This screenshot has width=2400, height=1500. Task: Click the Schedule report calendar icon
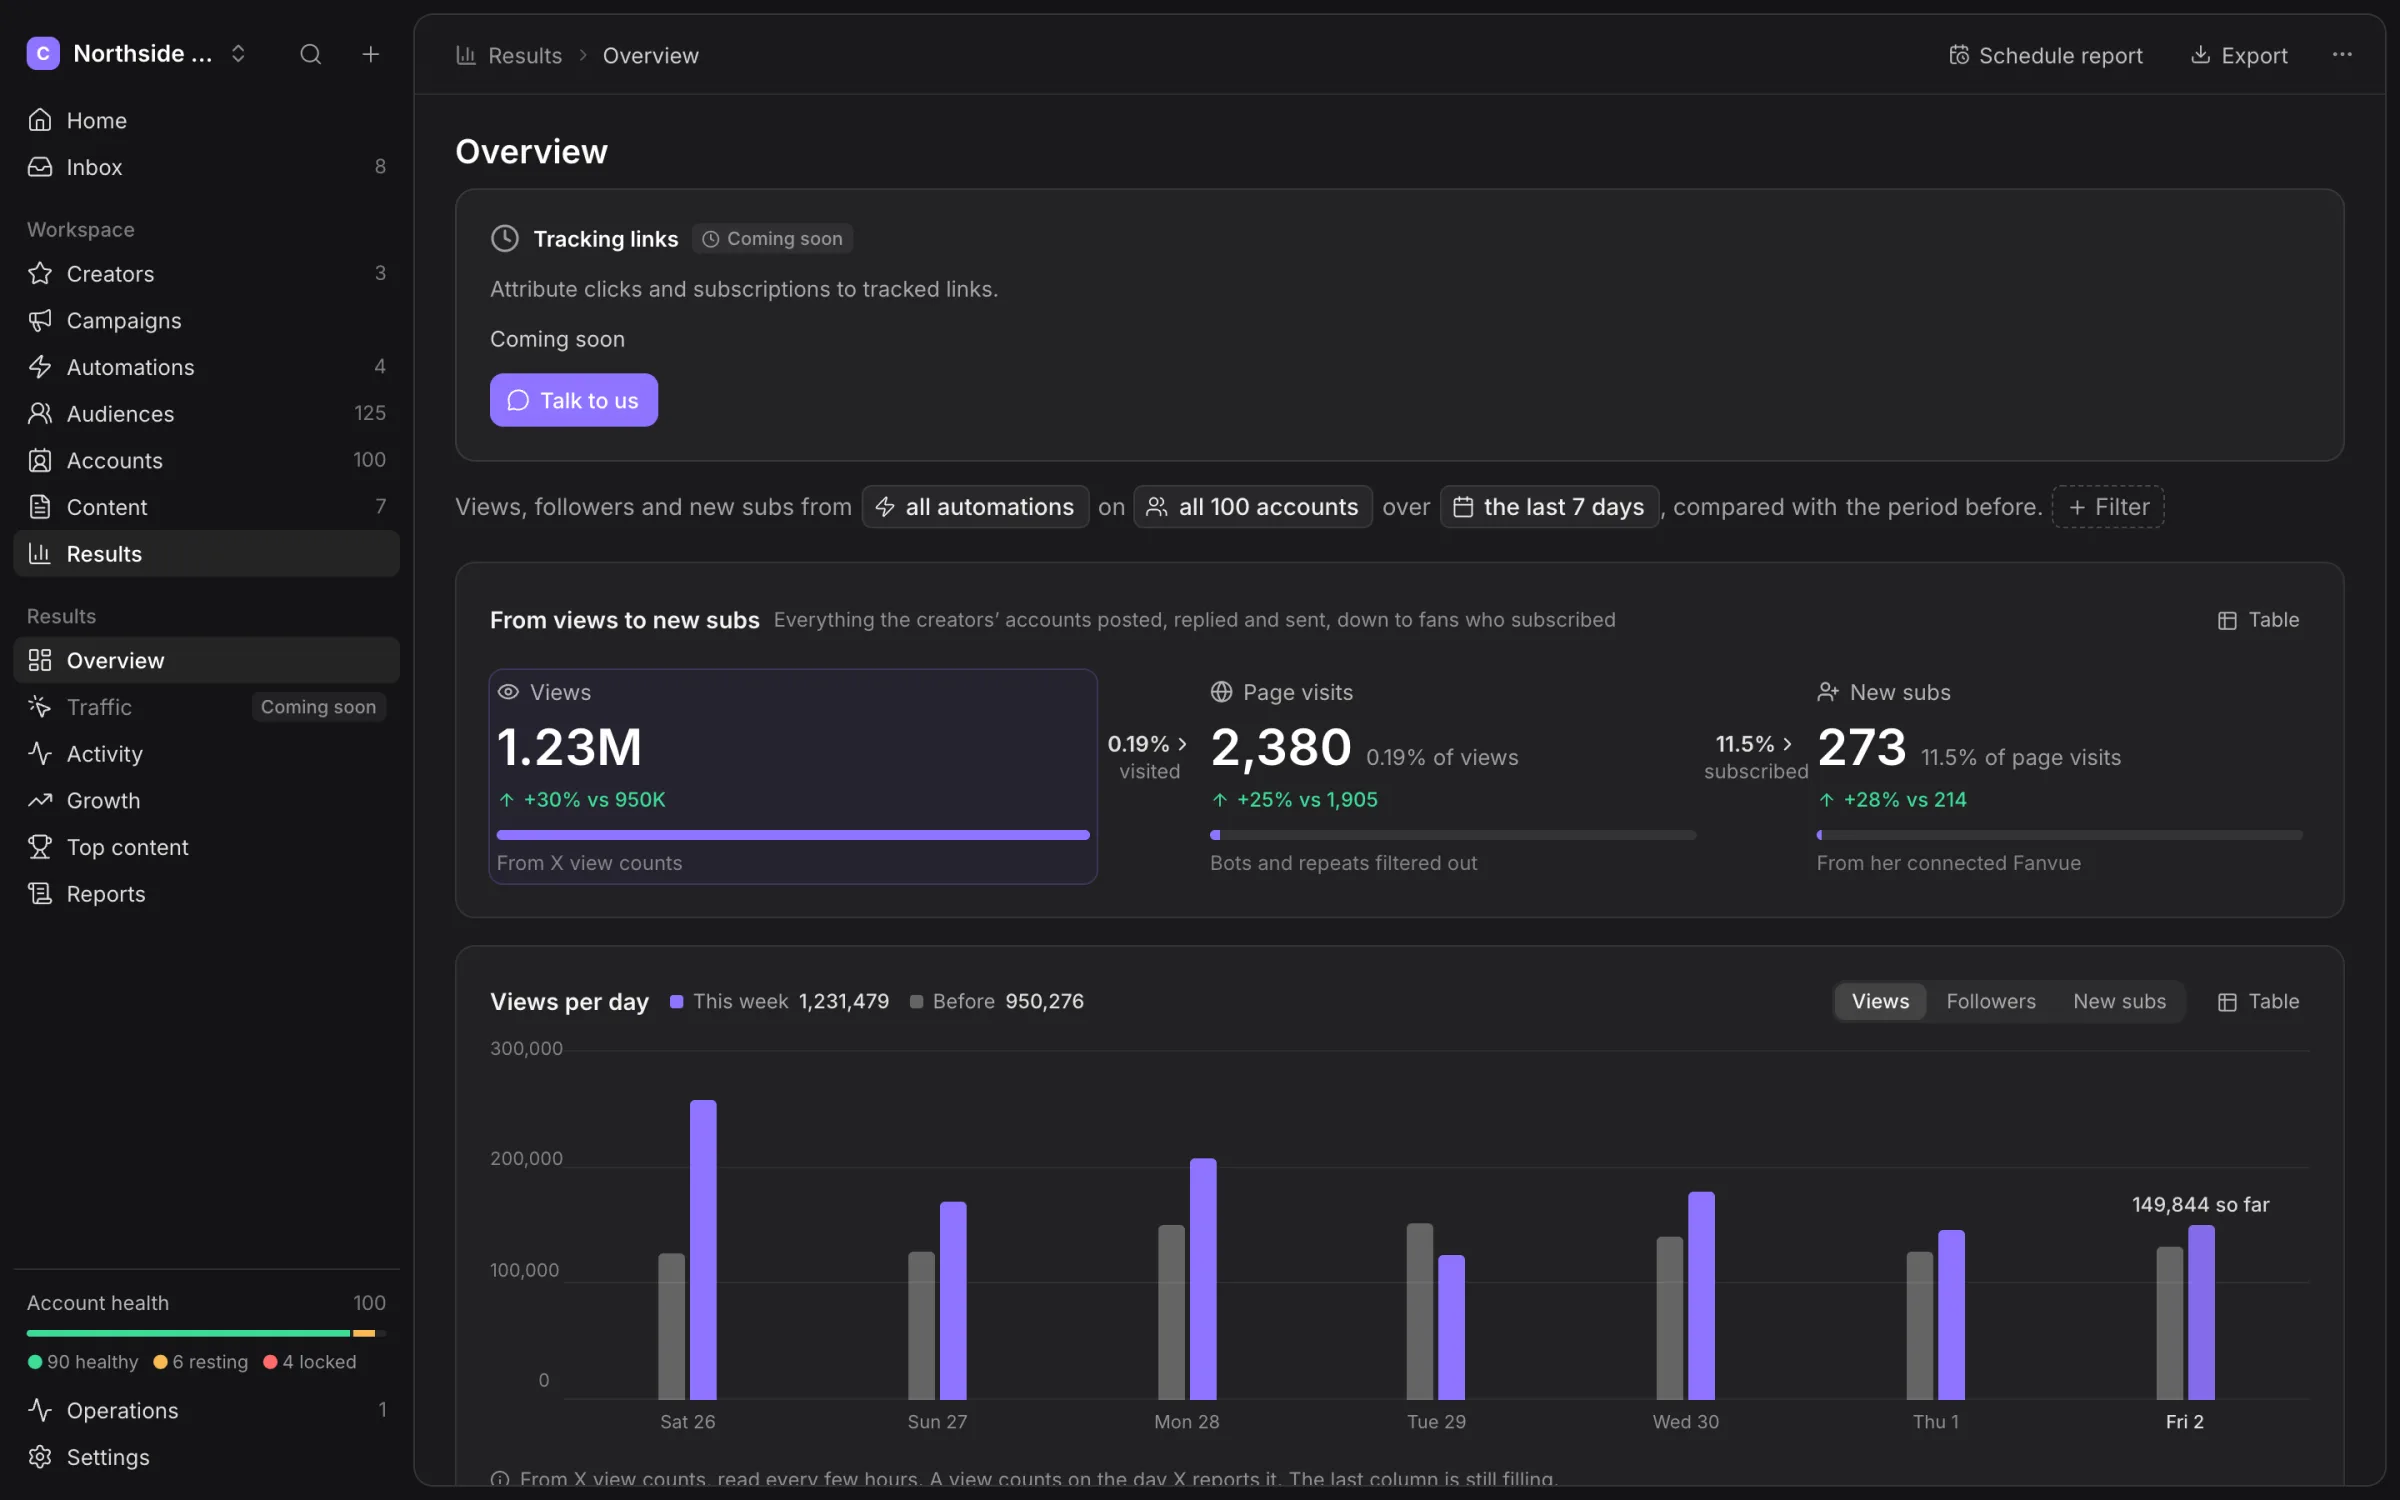(1958, 55)
